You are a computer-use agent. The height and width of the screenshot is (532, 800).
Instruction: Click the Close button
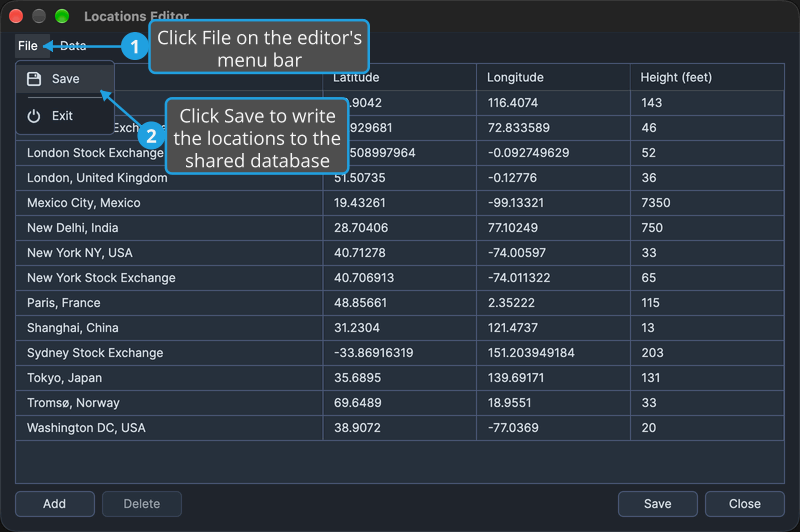(x=744, y=503)
